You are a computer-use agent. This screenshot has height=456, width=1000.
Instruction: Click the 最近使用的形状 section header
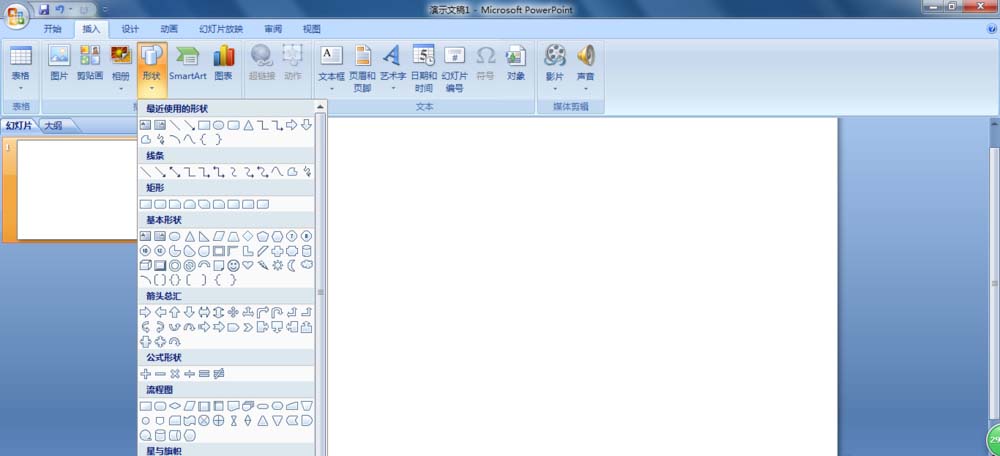point(177,109)
